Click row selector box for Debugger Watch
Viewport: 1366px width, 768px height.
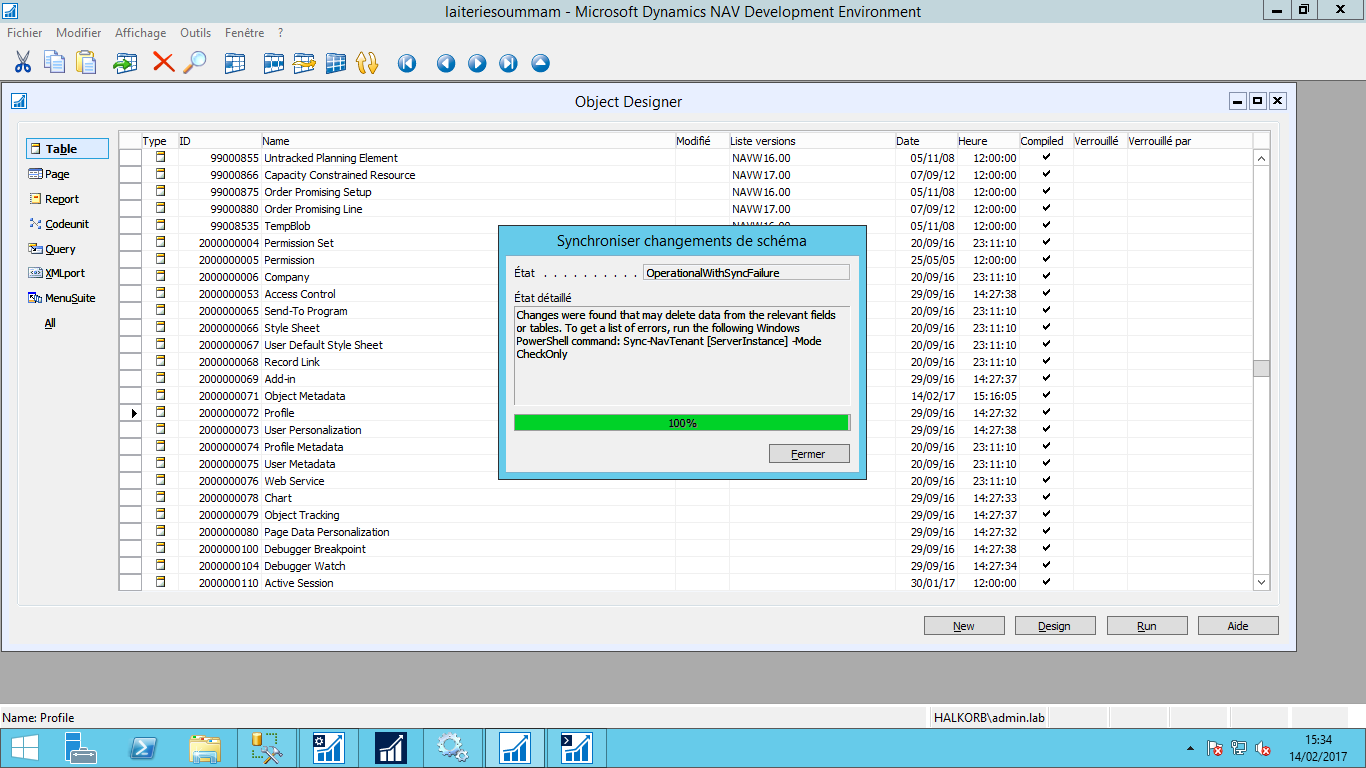130,566
